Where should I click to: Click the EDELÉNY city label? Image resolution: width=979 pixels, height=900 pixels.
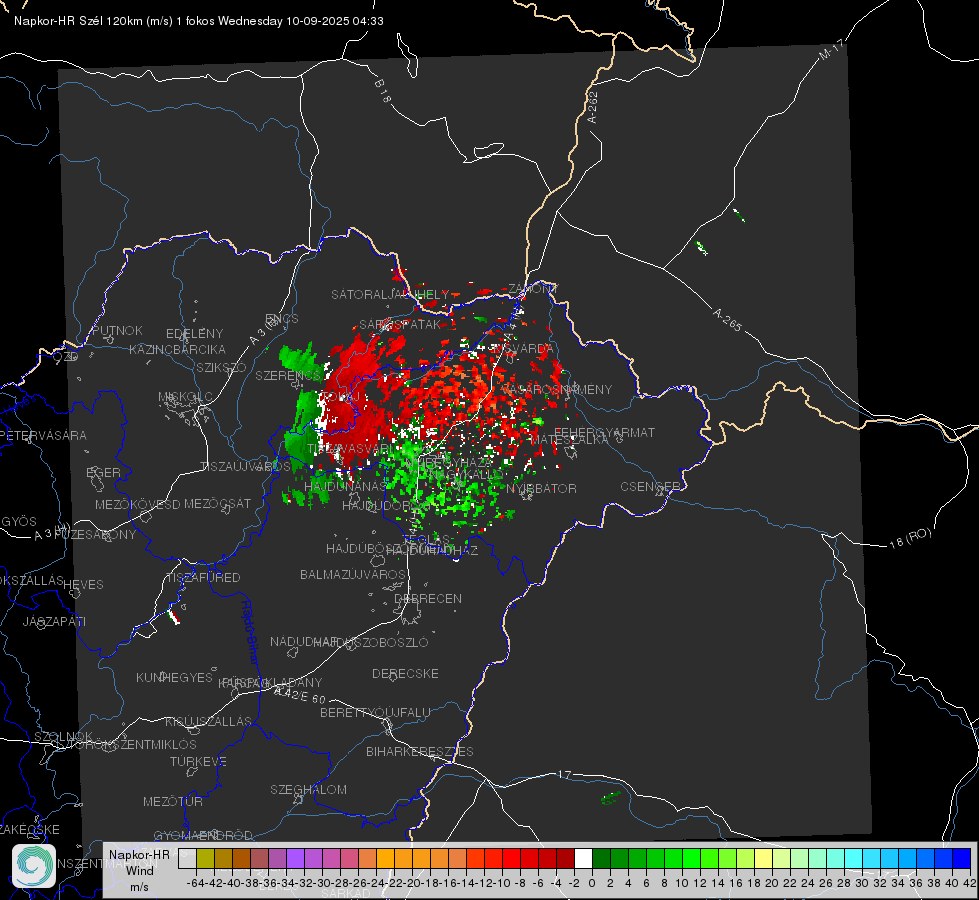pos(194,334)
